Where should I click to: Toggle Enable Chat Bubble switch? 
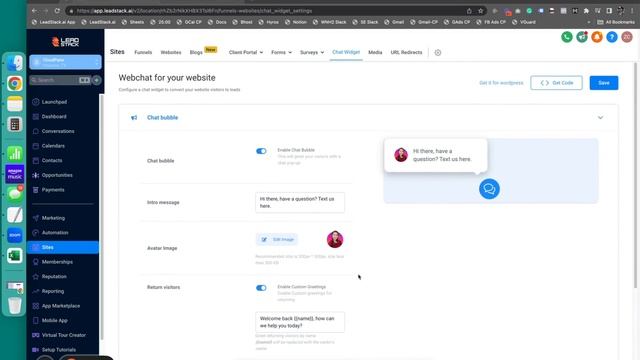pos(261,151)
